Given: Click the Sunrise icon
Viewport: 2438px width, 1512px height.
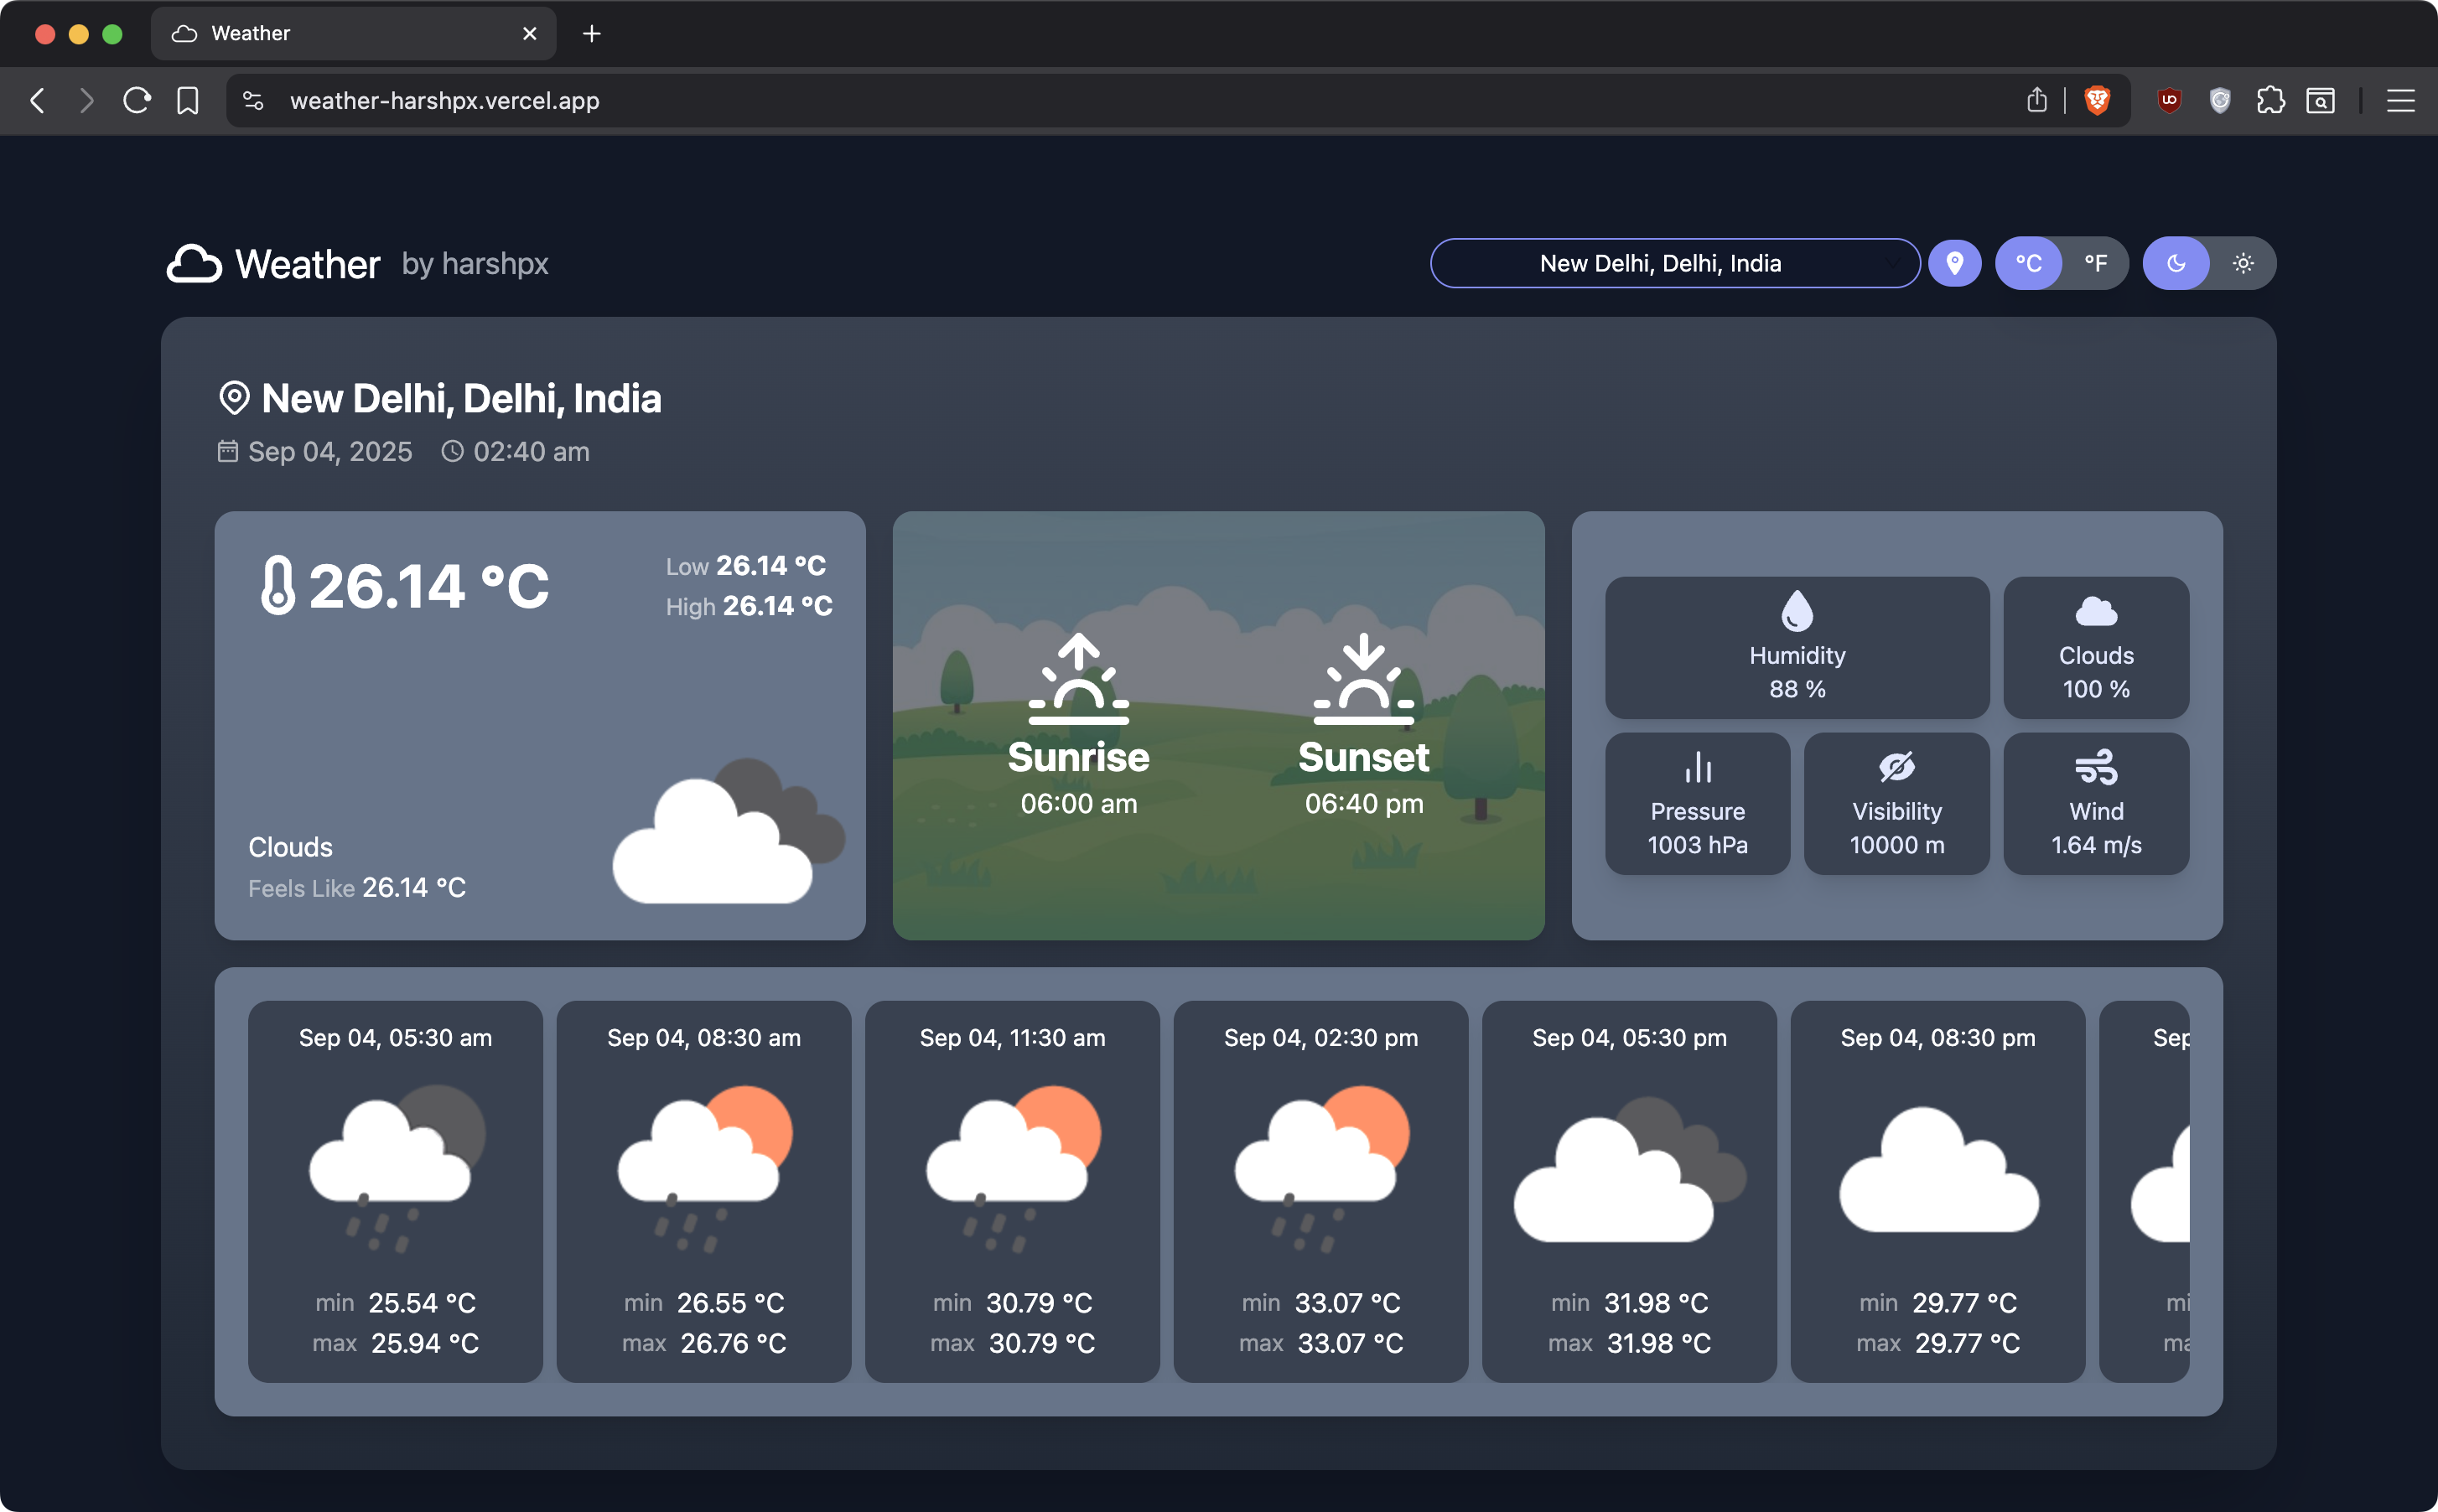Looking at the screenshot, I should click(x=1078, y=679).
